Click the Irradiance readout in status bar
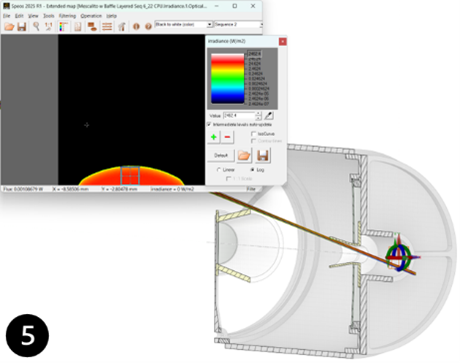Viewport: 460px width, 363px height. pos(172,189)
